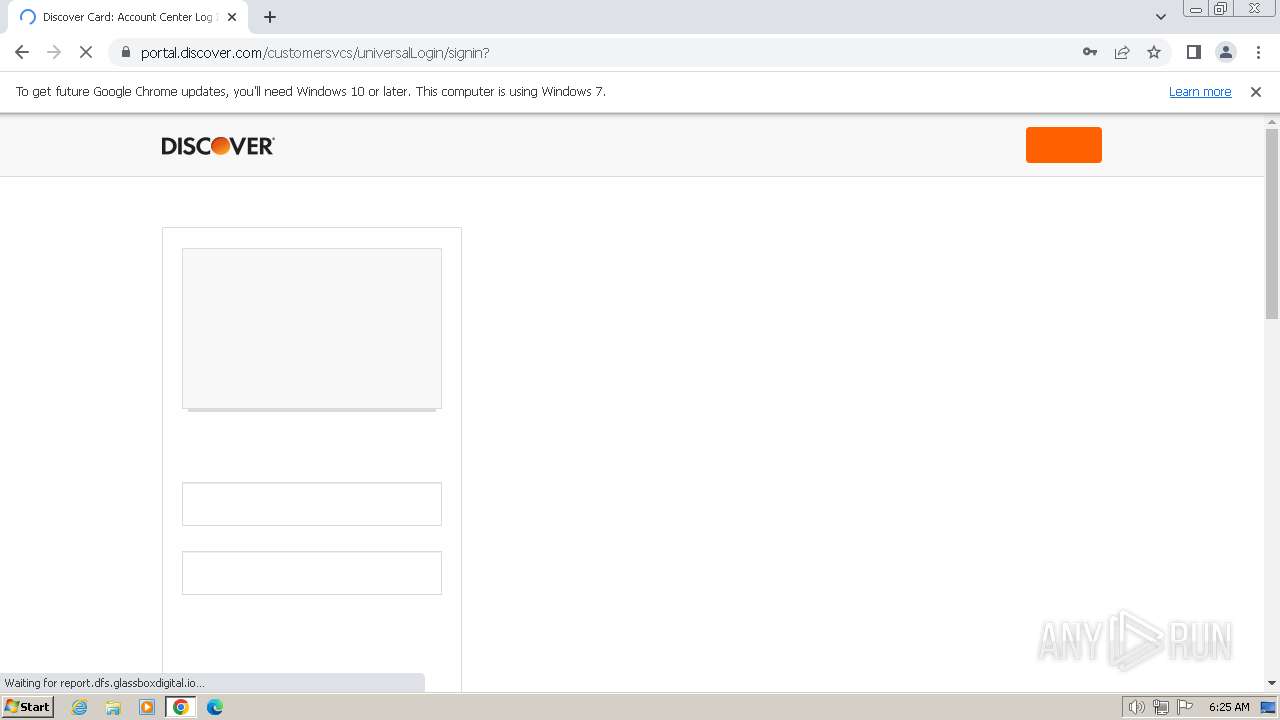Open the Action Center flag icon

pyautogui.click(x=1185, y=707)
